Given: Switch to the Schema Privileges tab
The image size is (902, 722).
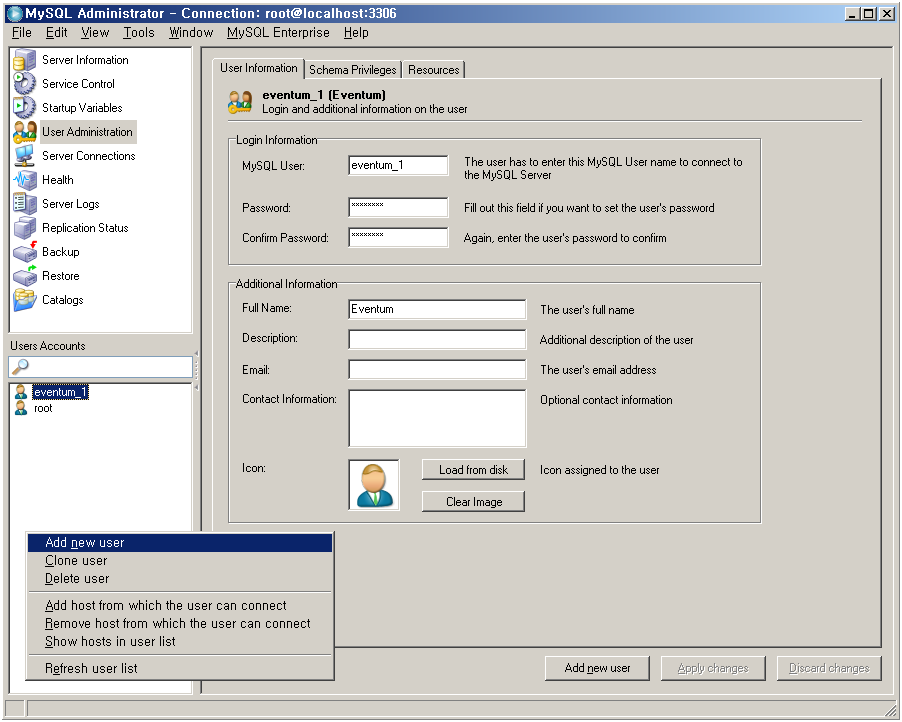Looking at the screenshot, I should coord(353,70).
